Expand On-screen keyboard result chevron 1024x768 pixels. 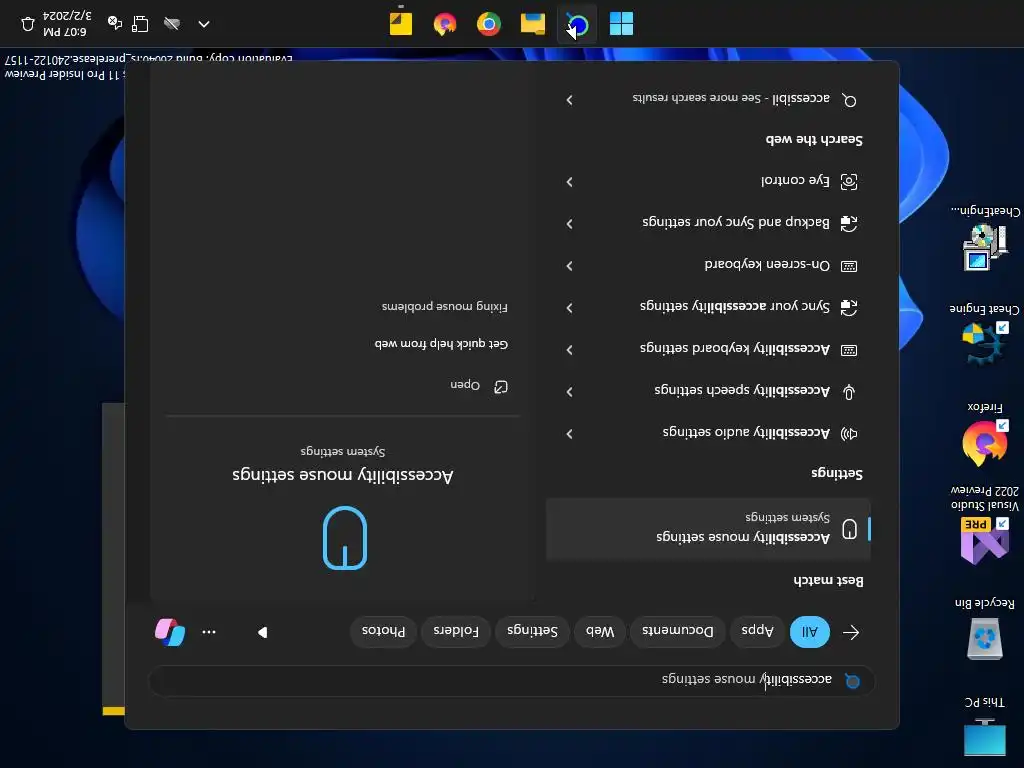(569, 266)
